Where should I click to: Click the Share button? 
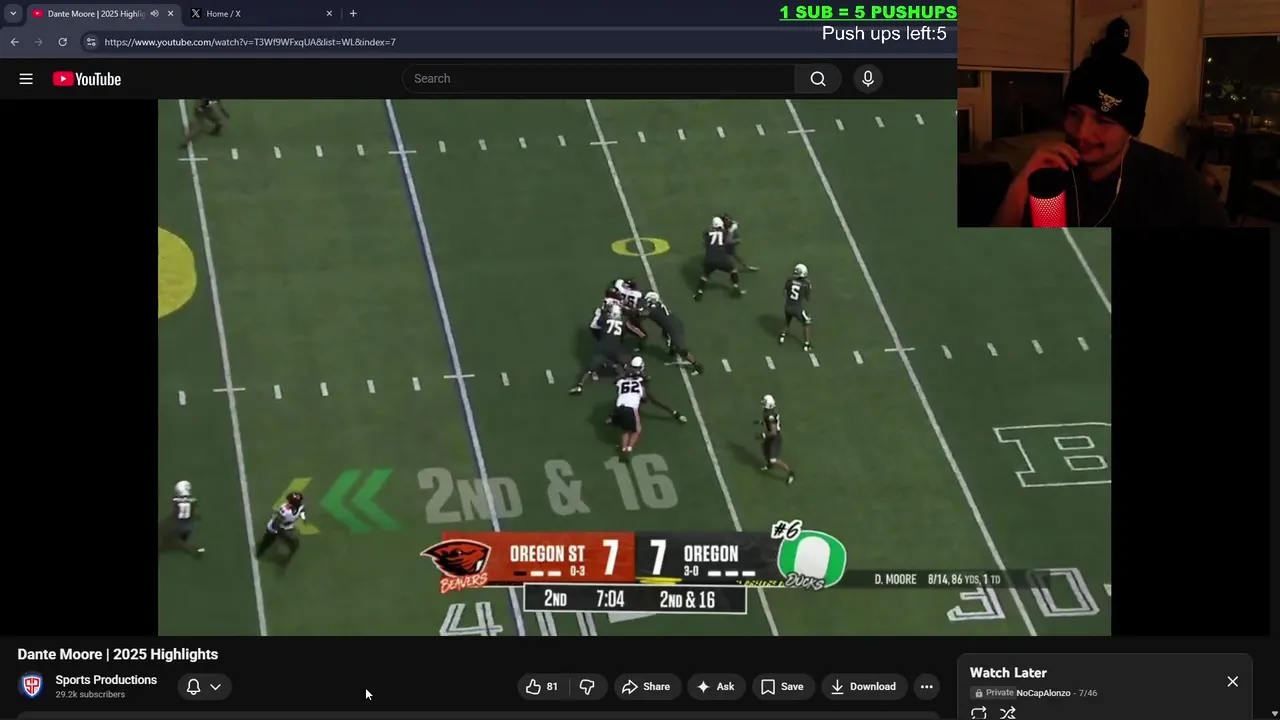(x=645, y=686)
